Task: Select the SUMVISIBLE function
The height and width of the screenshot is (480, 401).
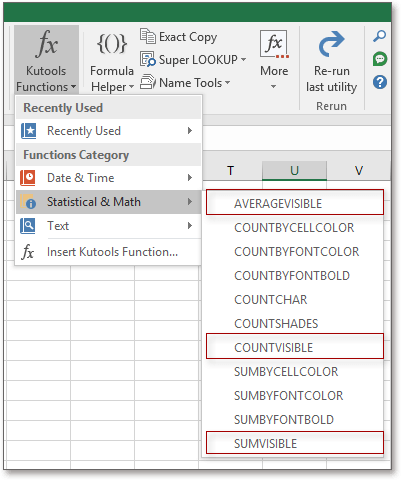Action: click(x=295, y=444)
